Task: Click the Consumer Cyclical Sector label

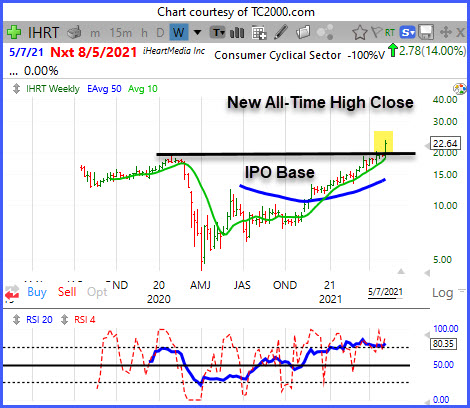Action: (278, 55)
